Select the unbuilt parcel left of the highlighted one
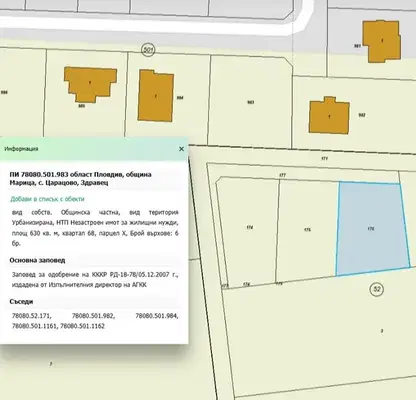The height and width of the screenshot is (400, 416). [307, 230]
